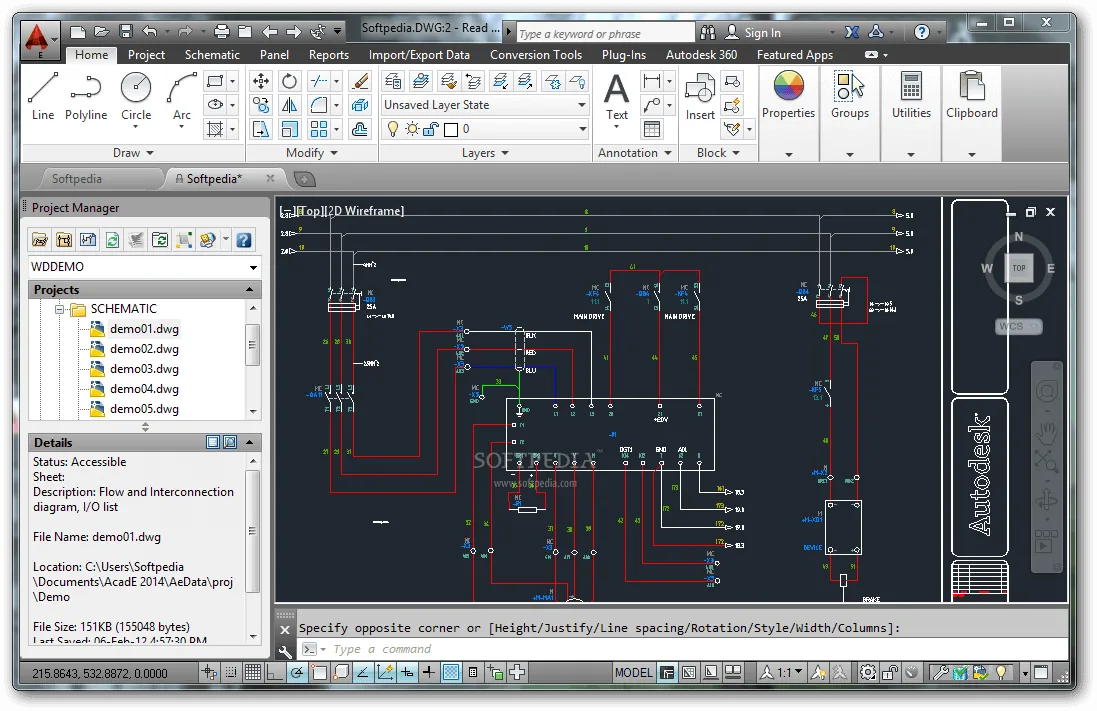Select the Scale modify tool
The image size is (1097, 711).
pos(289,129)
